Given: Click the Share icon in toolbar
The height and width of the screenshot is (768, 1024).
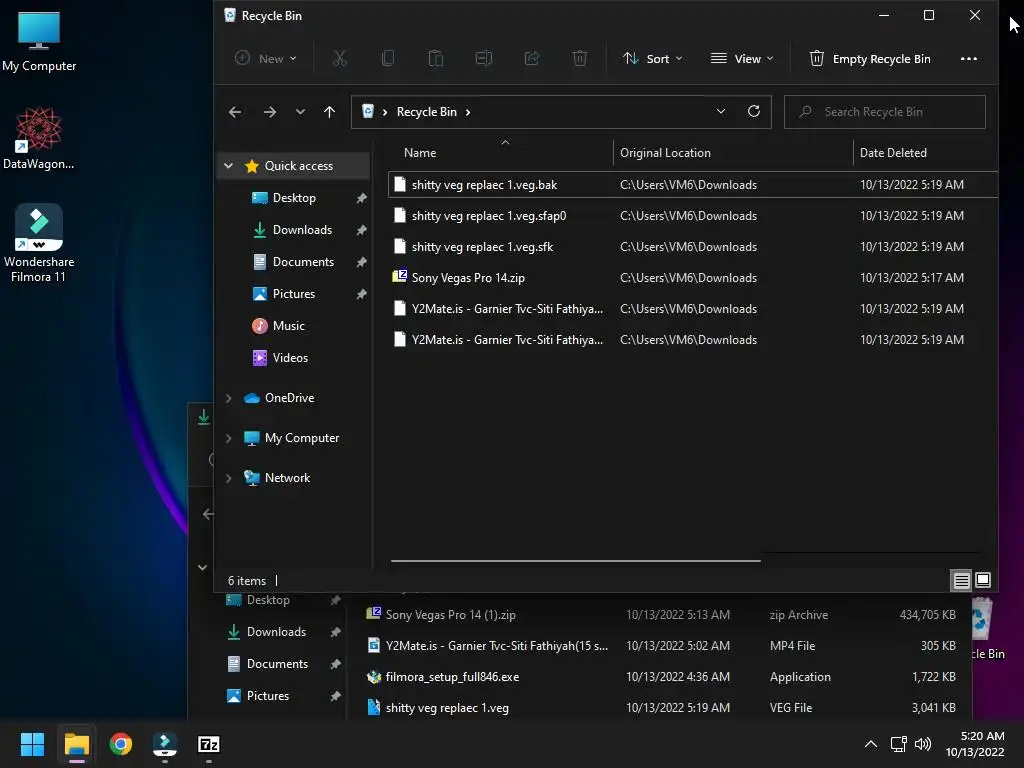Looking at the screenshot, I should click(x=532, y=59).
